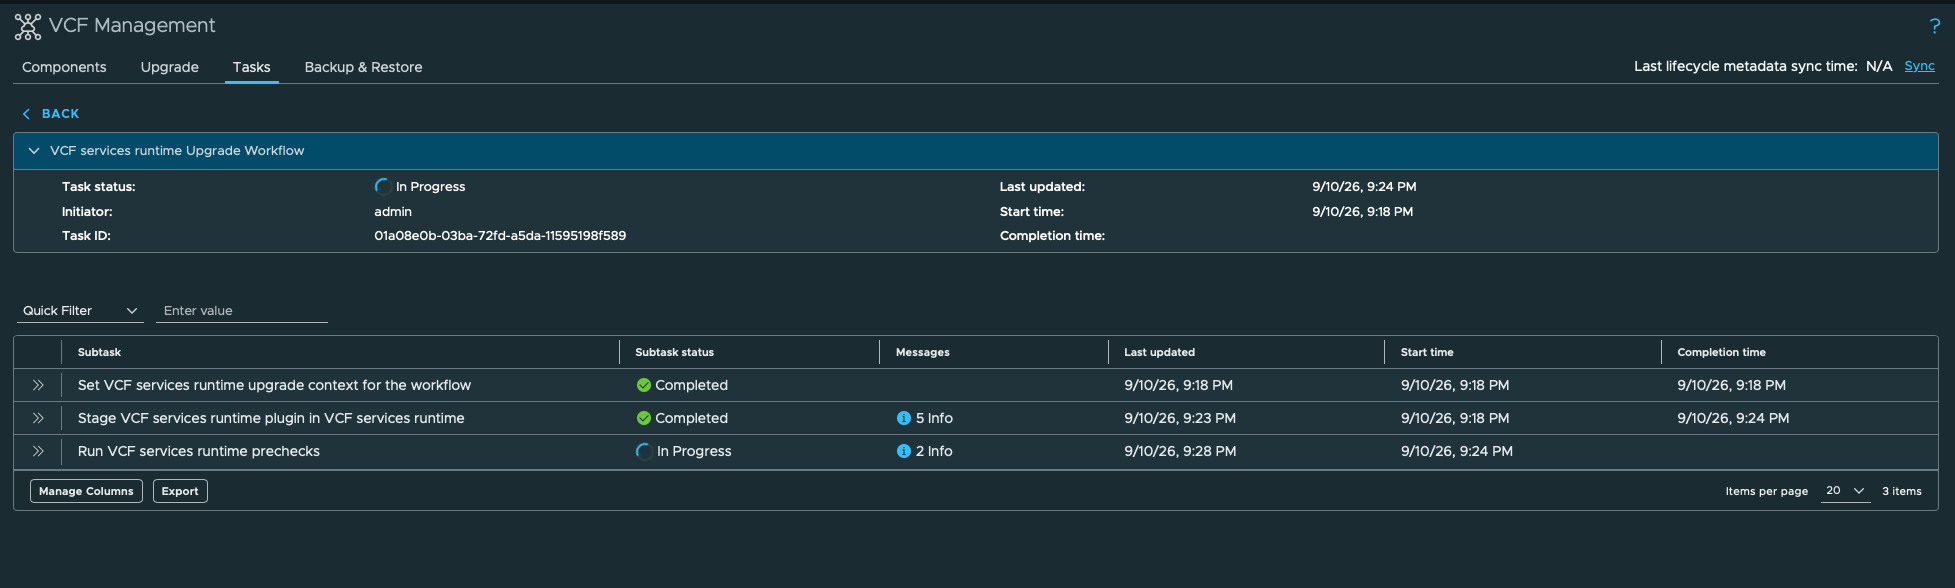Click the back arrow chevron icon
1955x588 pixels.
pyautogui.click(x=26, y=114)
